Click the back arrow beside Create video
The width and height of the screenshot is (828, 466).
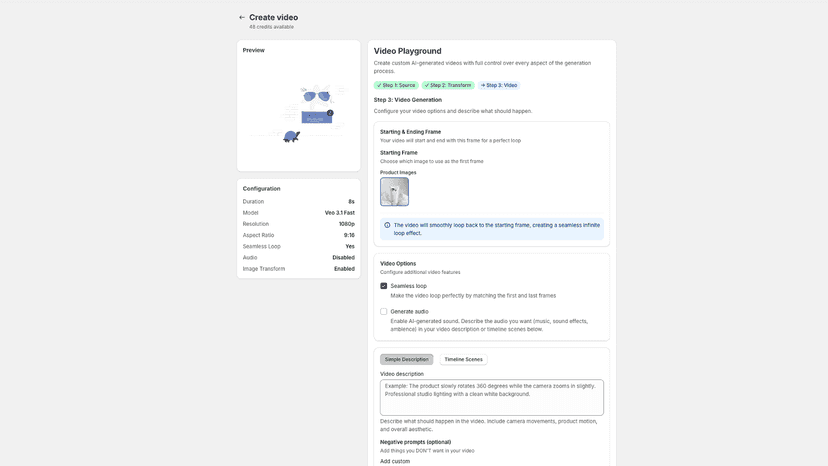pyautogui.click(x=242, y=17)
